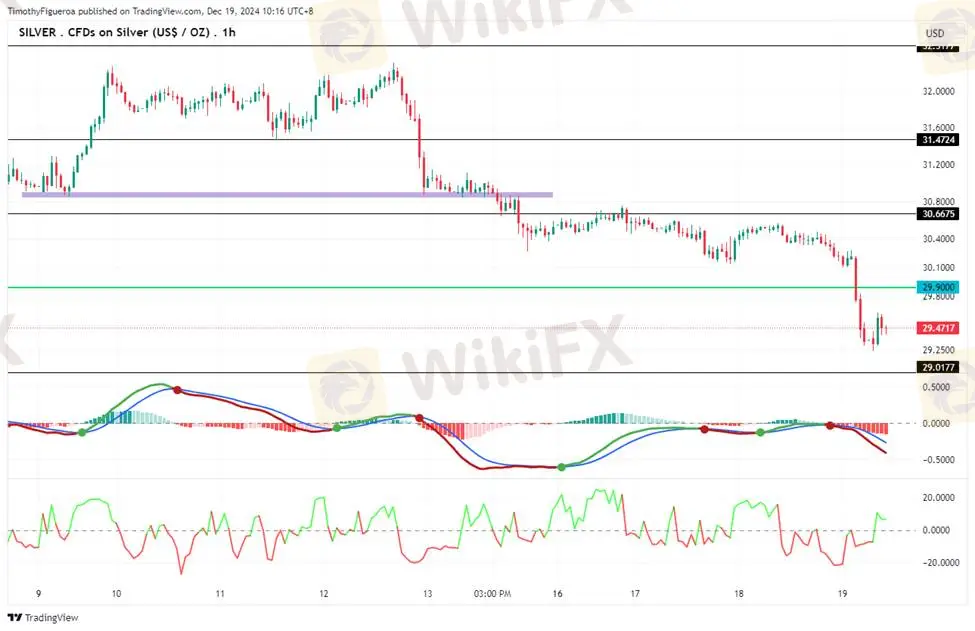
Task: Click the 20.0000 oscillator axis value
Action: click(938, 497)
